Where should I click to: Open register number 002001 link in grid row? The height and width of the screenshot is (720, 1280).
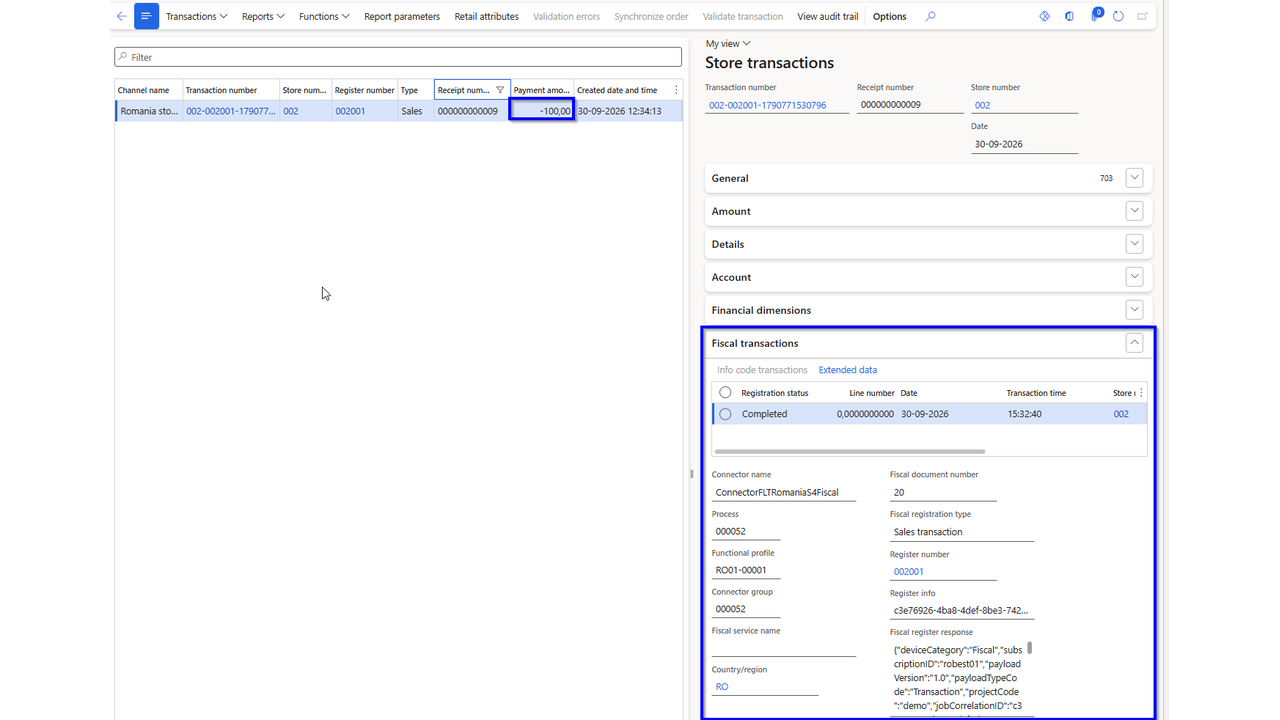pos(350,111)
